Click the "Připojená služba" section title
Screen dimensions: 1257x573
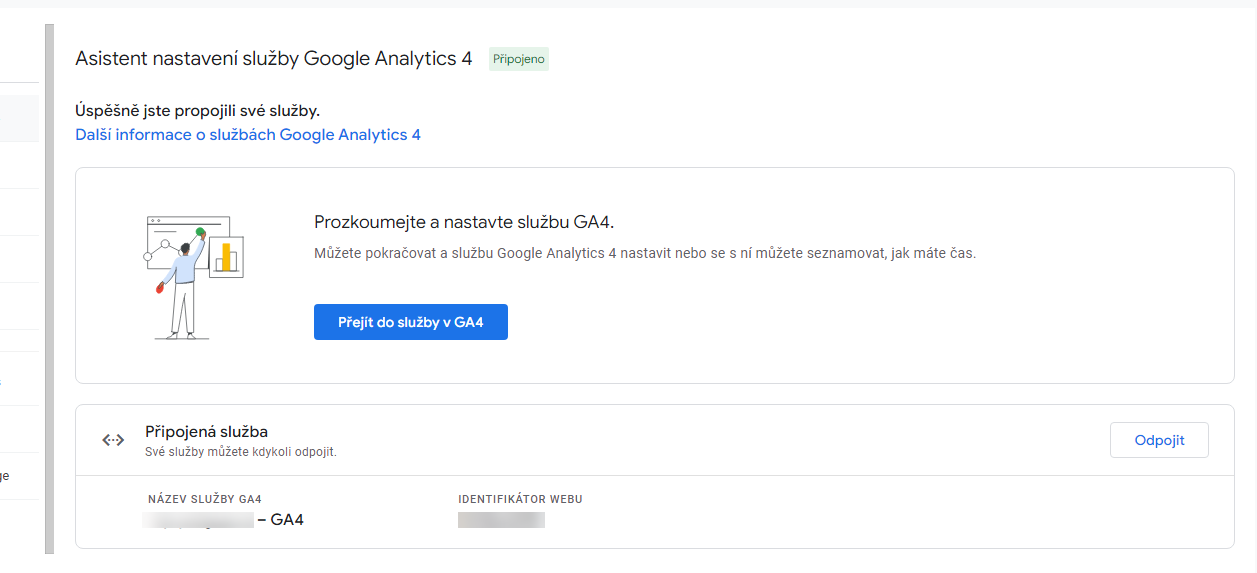point(206,432)
